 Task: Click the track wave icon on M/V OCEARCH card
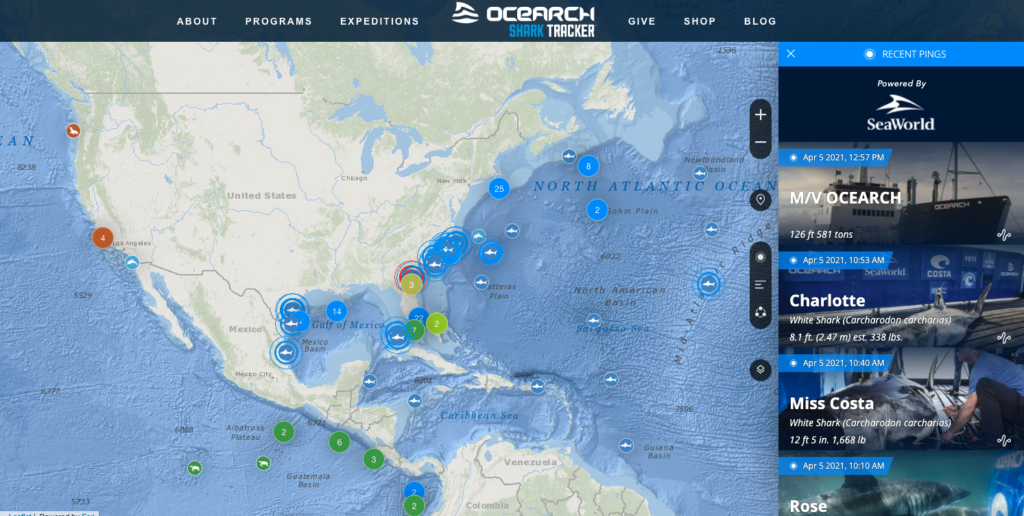coord(1004,235)
